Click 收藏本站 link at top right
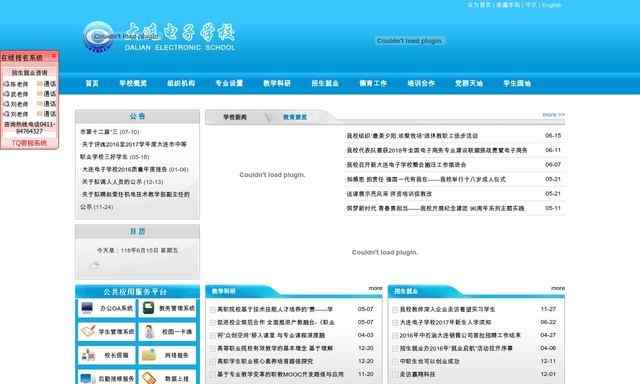 point(508,5)
